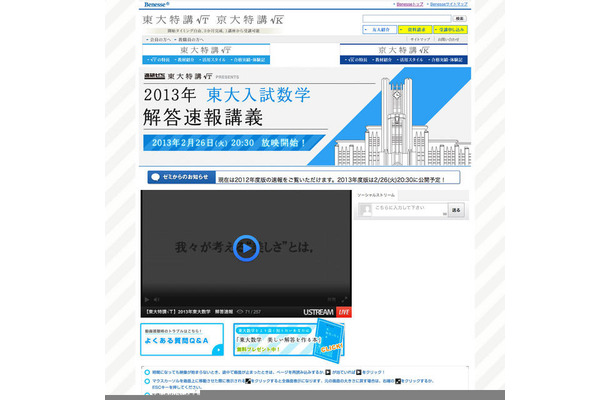The height and width of the screenshot is (400, 610).
Task: Focus the site search input field
Action: (x=407, y=18)
